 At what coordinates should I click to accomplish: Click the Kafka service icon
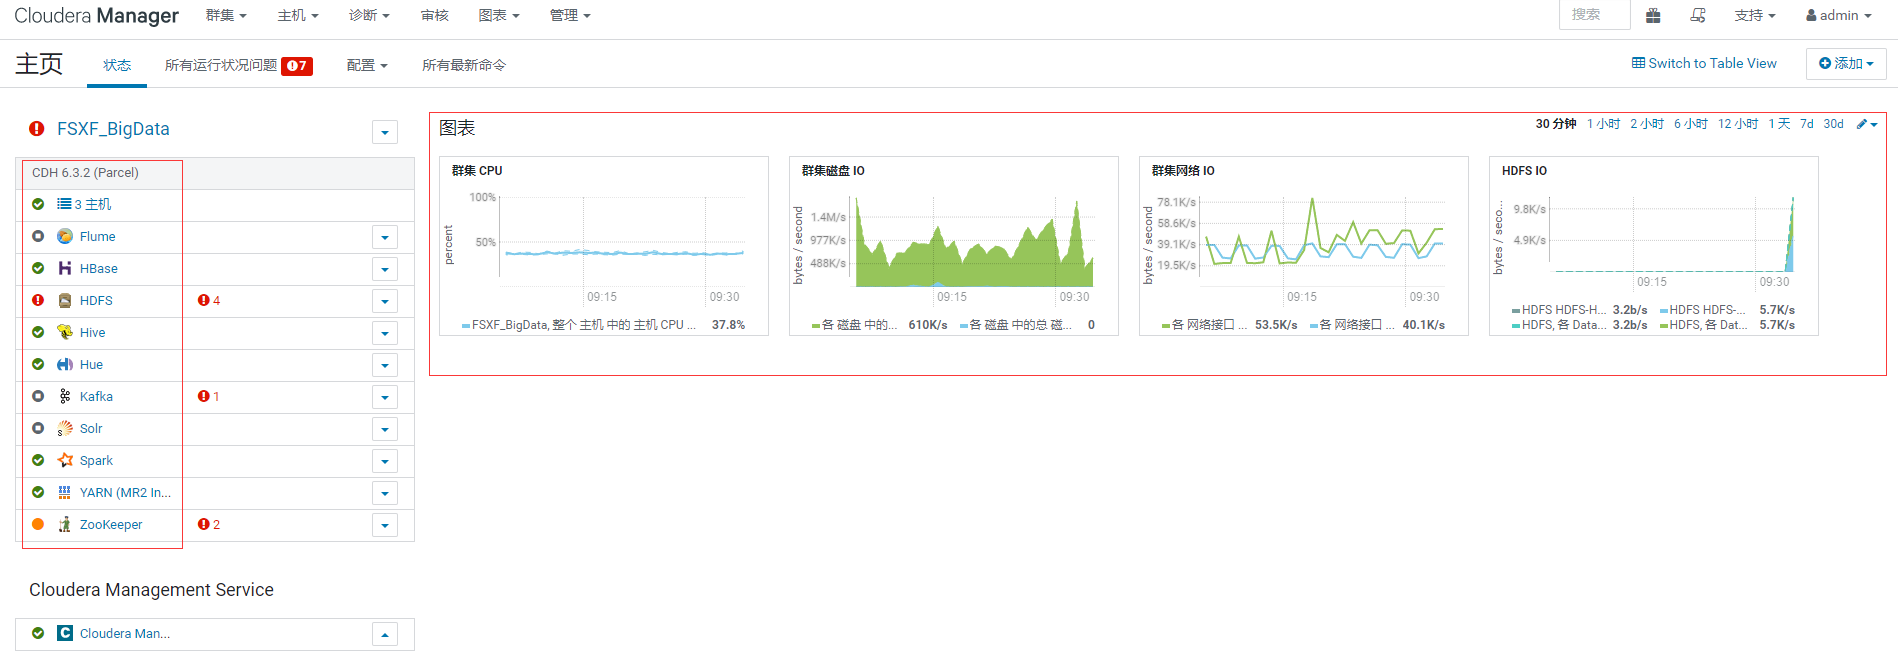[x=65, y=396]
